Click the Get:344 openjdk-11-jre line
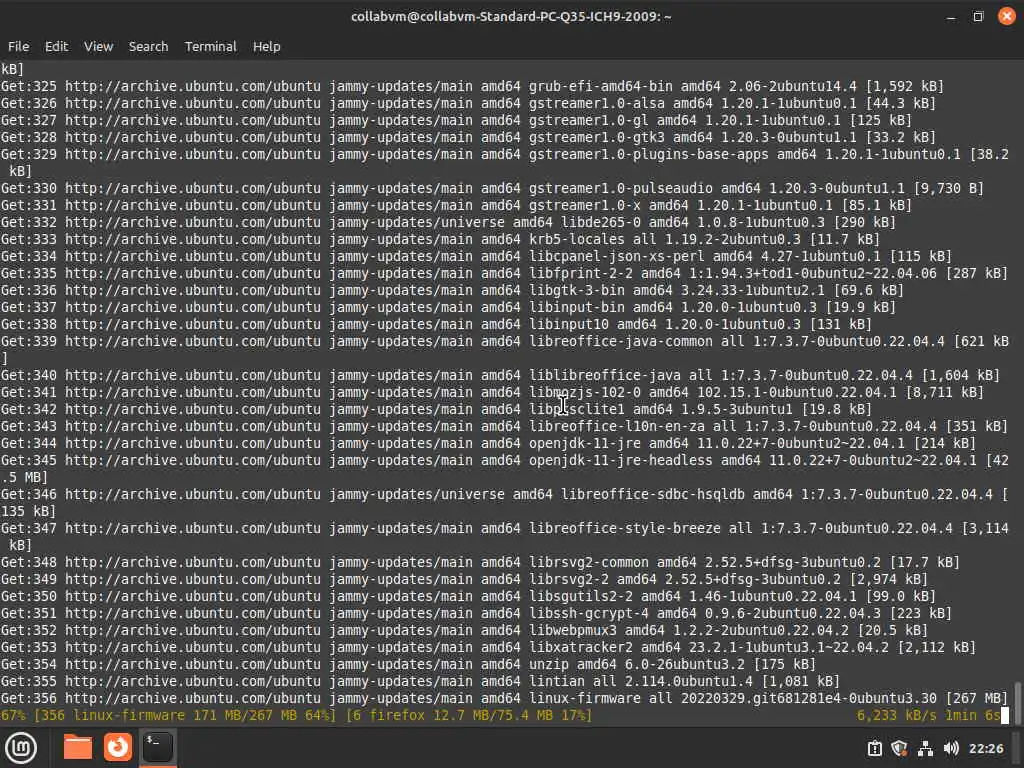This screenshot has height=768, width=1024. pyautogui.click(x=488, y=443)
